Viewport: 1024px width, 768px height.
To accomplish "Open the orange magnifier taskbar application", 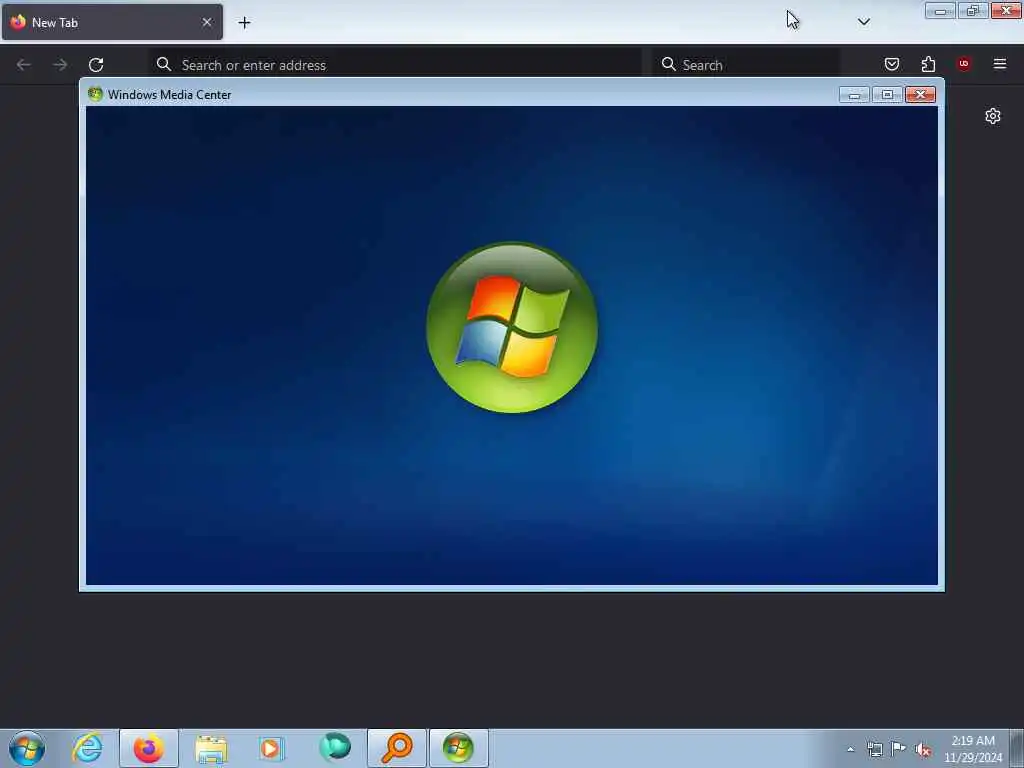I will click(x=396, y=748).
